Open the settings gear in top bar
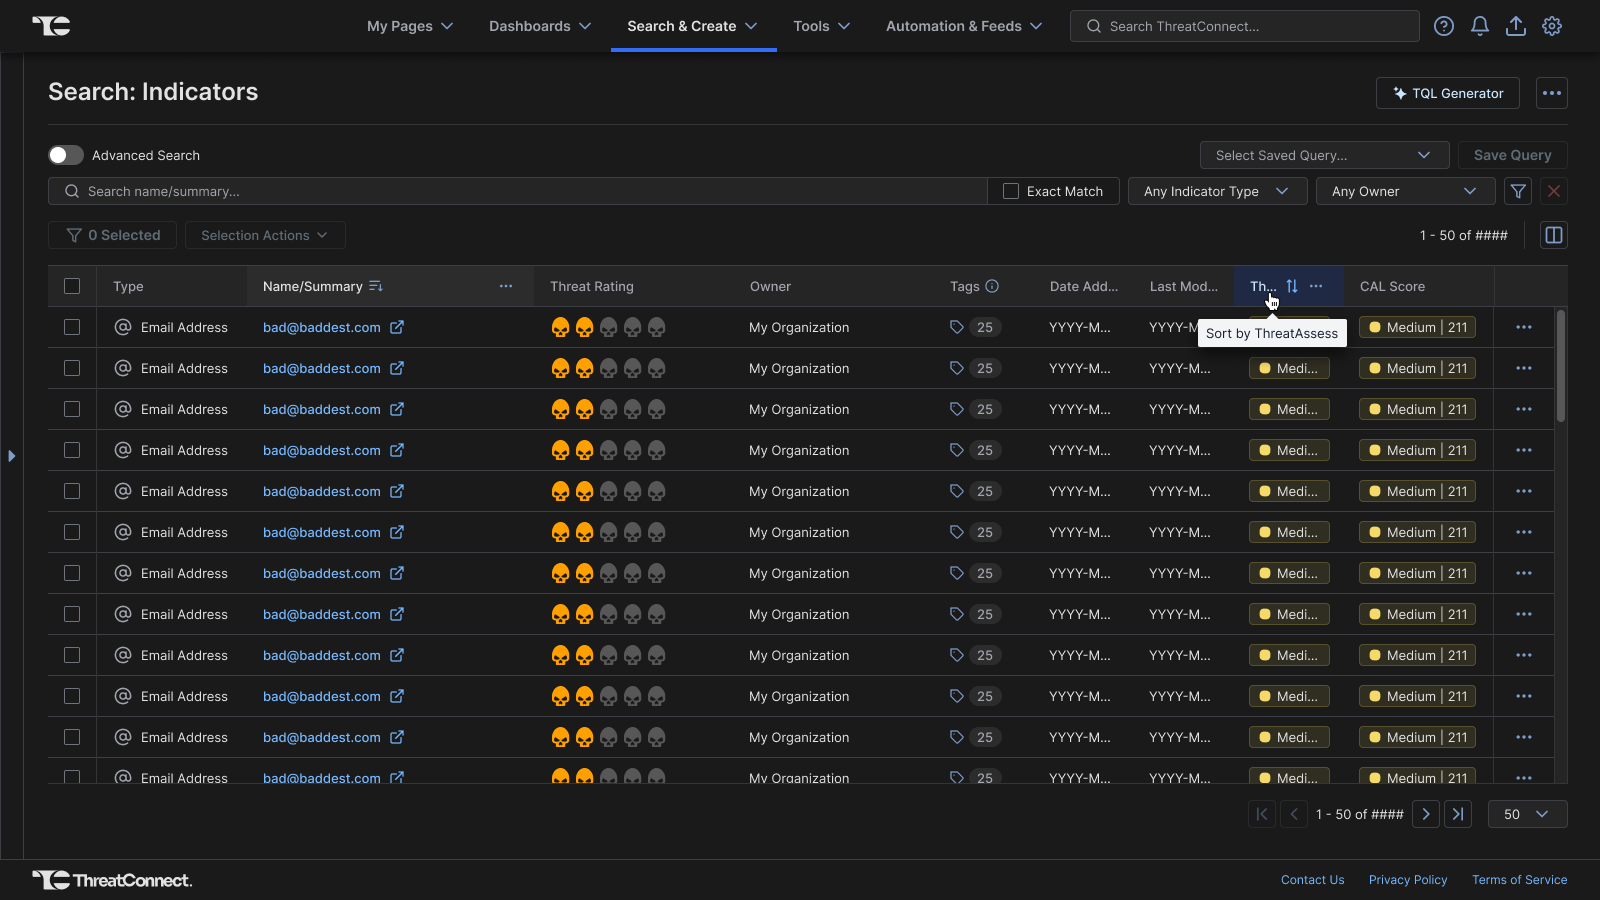Screen dimensions: 1600x900 [1551, 26]
